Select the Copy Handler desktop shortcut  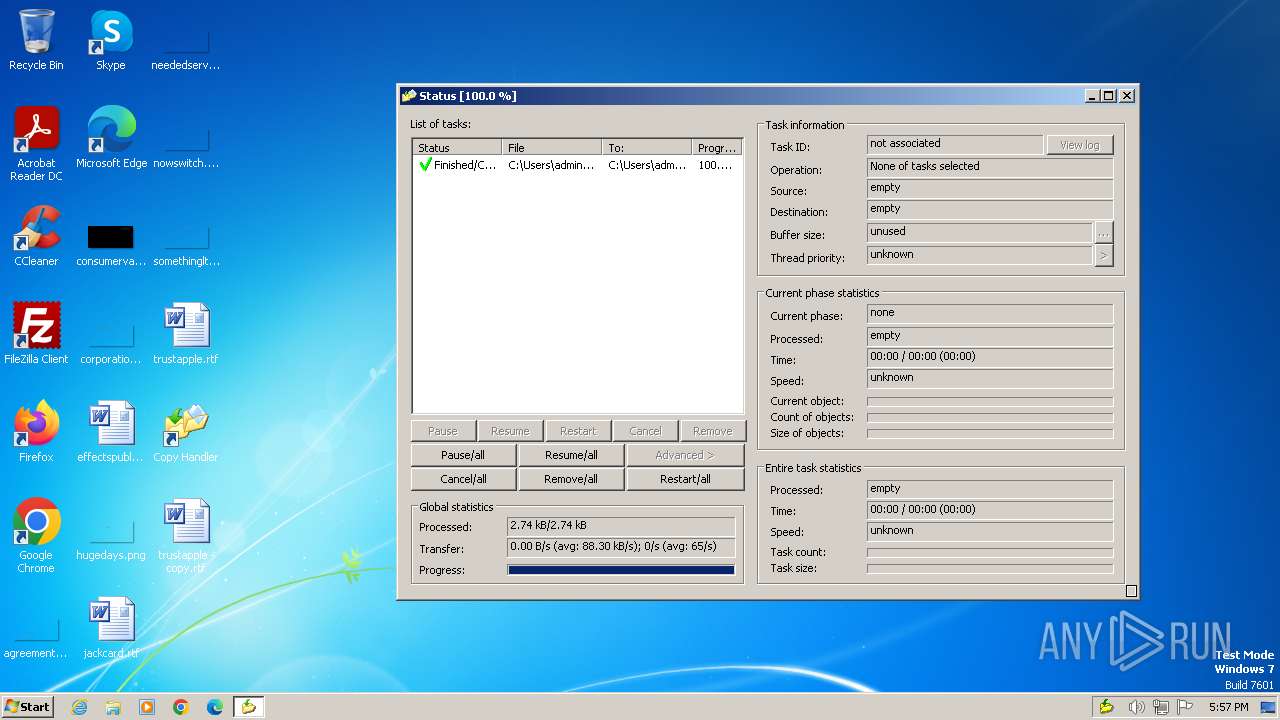pyautogui.click(x=186, y=432)
